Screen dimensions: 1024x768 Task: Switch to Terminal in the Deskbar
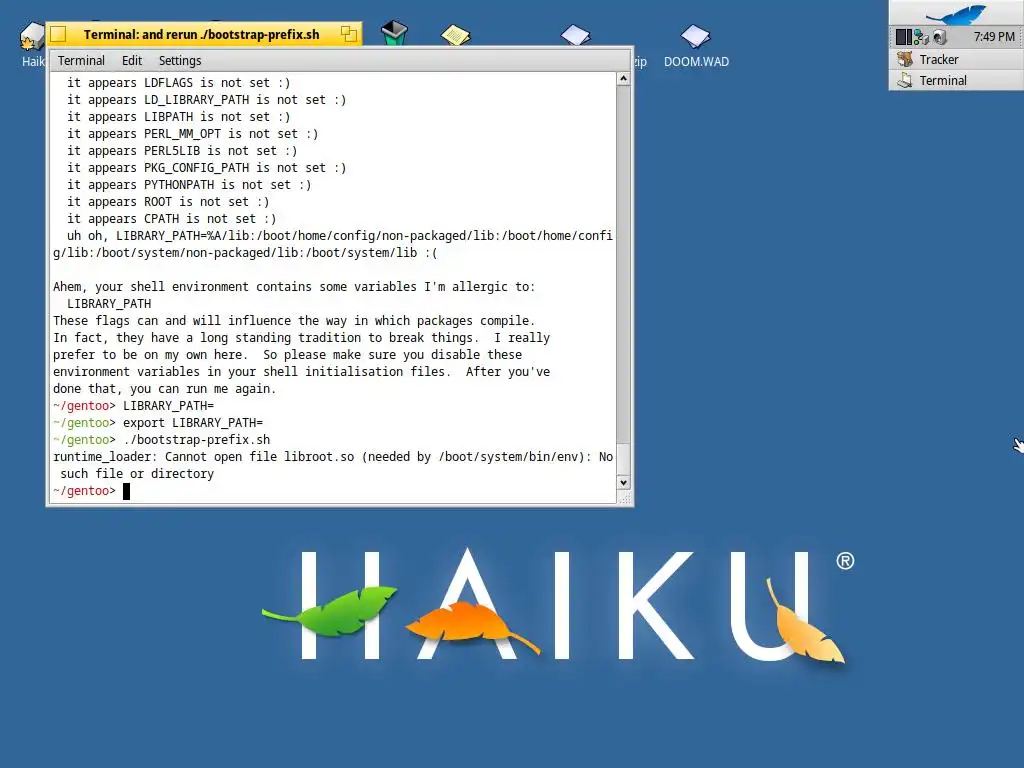point(956,80)
